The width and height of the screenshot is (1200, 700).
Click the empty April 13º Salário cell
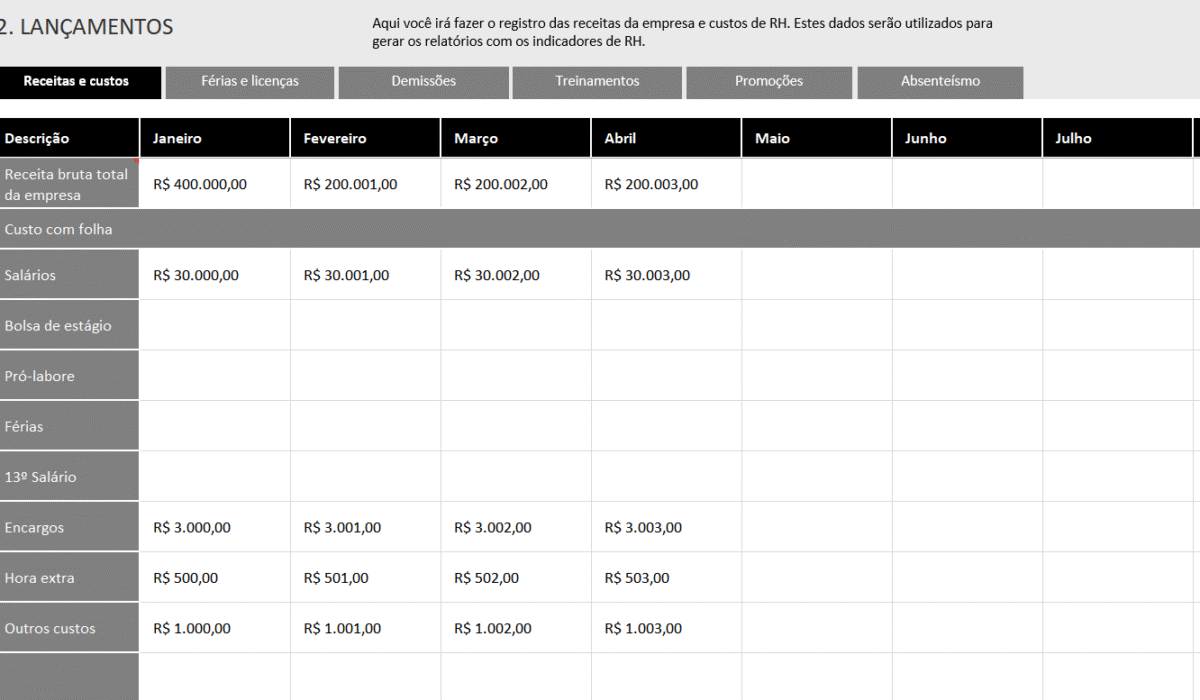[x=666, y=477]
